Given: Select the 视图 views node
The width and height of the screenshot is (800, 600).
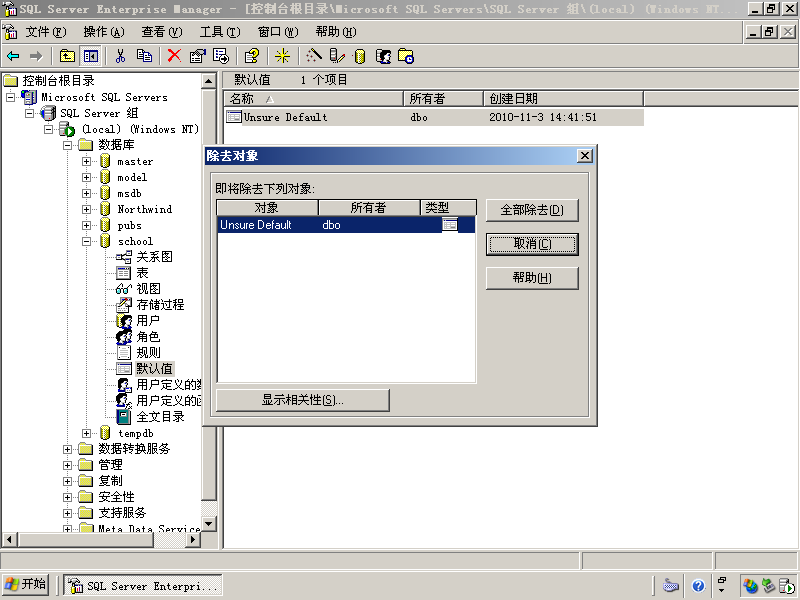Looking at the screenshot, I should 148,289.
